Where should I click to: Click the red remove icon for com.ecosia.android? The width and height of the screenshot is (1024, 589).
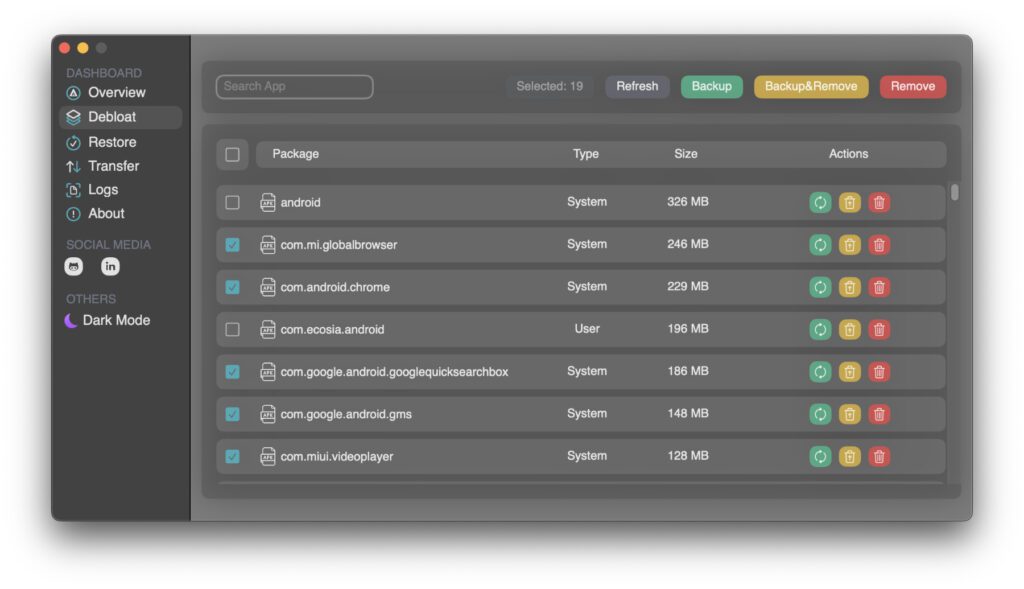[879, 329]
